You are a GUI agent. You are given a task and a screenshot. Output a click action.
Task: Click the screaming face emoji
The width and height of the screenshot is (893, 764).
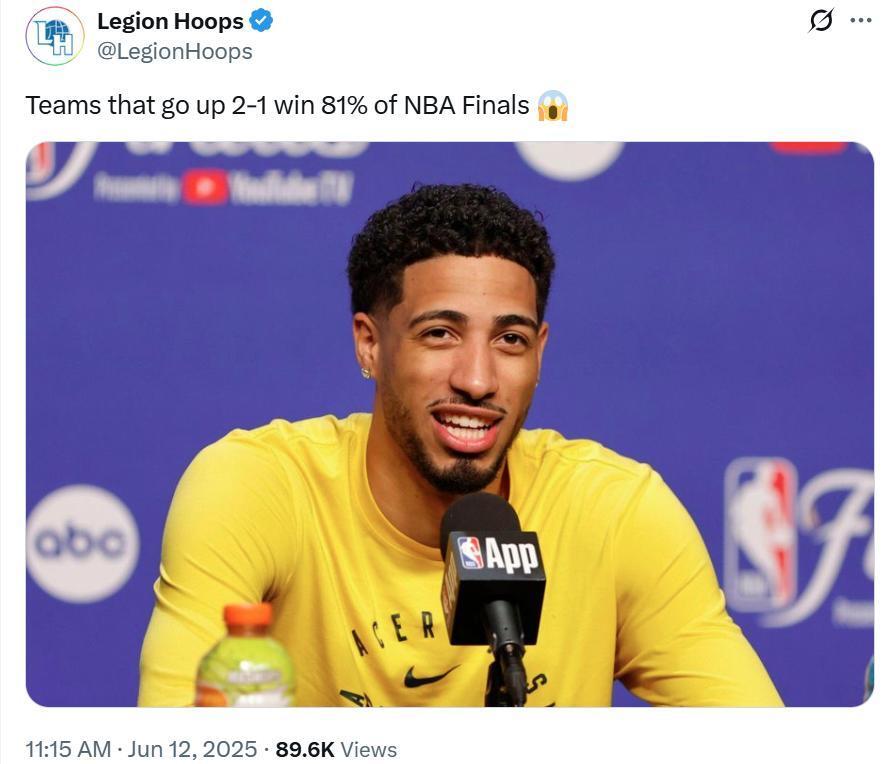click(x=552, y=106)
